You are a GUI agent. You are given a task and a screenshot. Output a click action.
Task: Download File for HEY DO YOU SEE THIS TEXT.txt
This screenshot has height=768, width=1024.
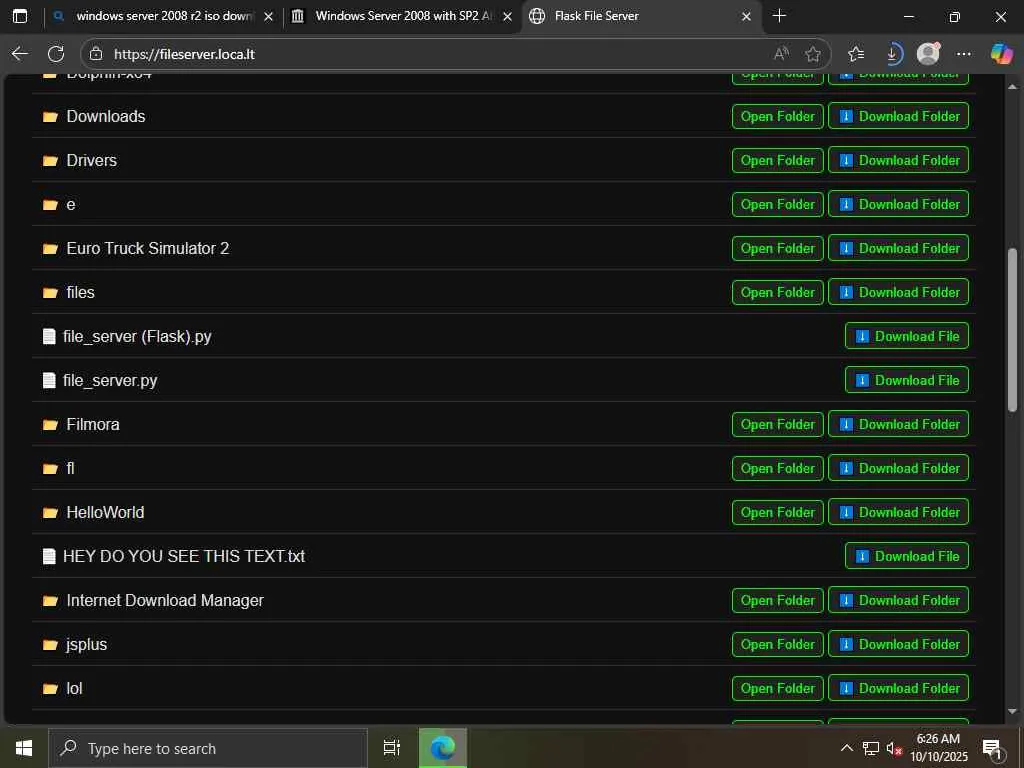point(907,556)
